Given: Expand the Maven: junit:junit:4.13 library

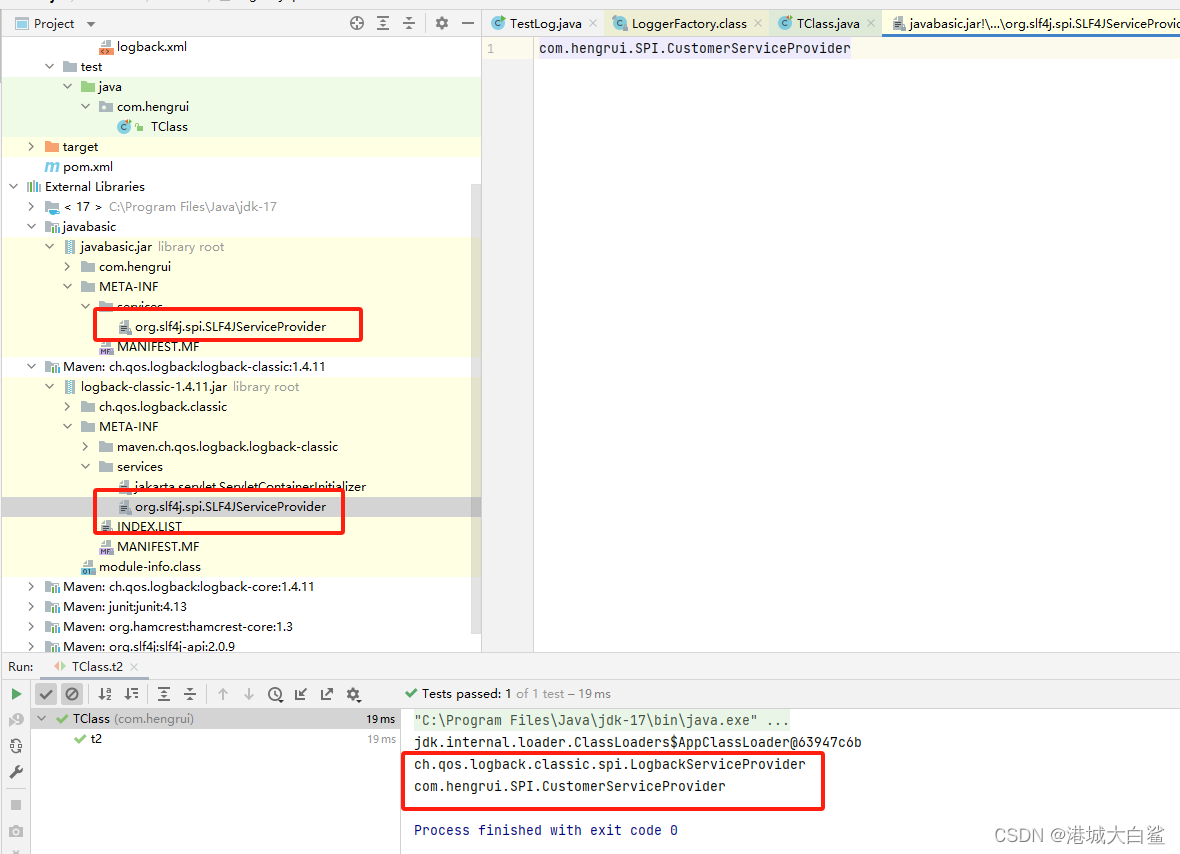Looking at the screenshot, I should tap(31, 606).
